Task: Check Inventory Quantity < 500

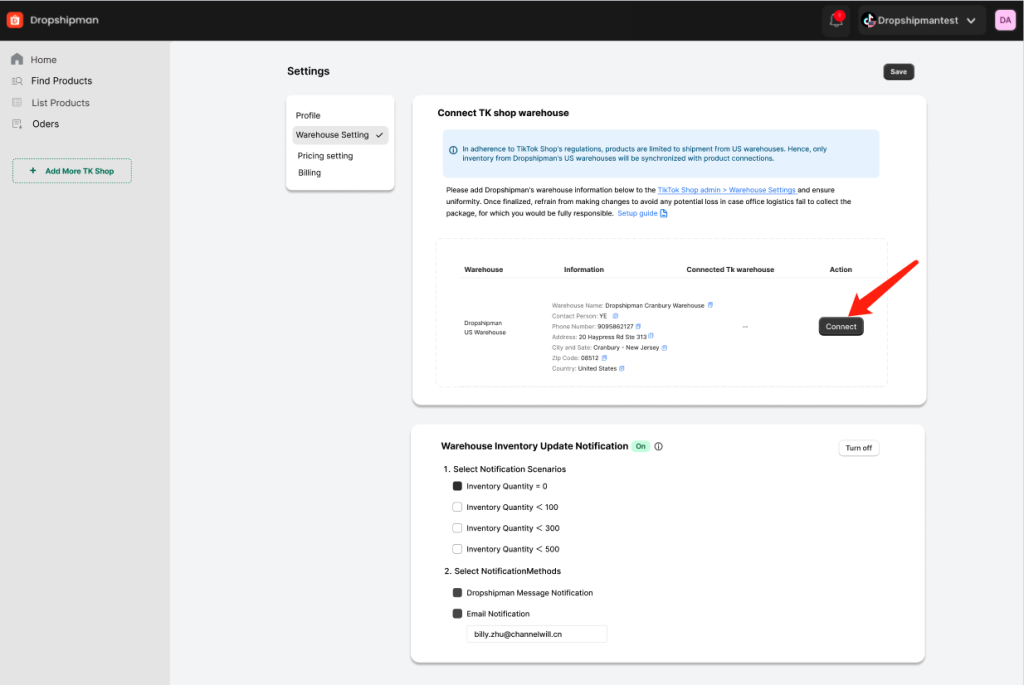Action: (457, 549)
